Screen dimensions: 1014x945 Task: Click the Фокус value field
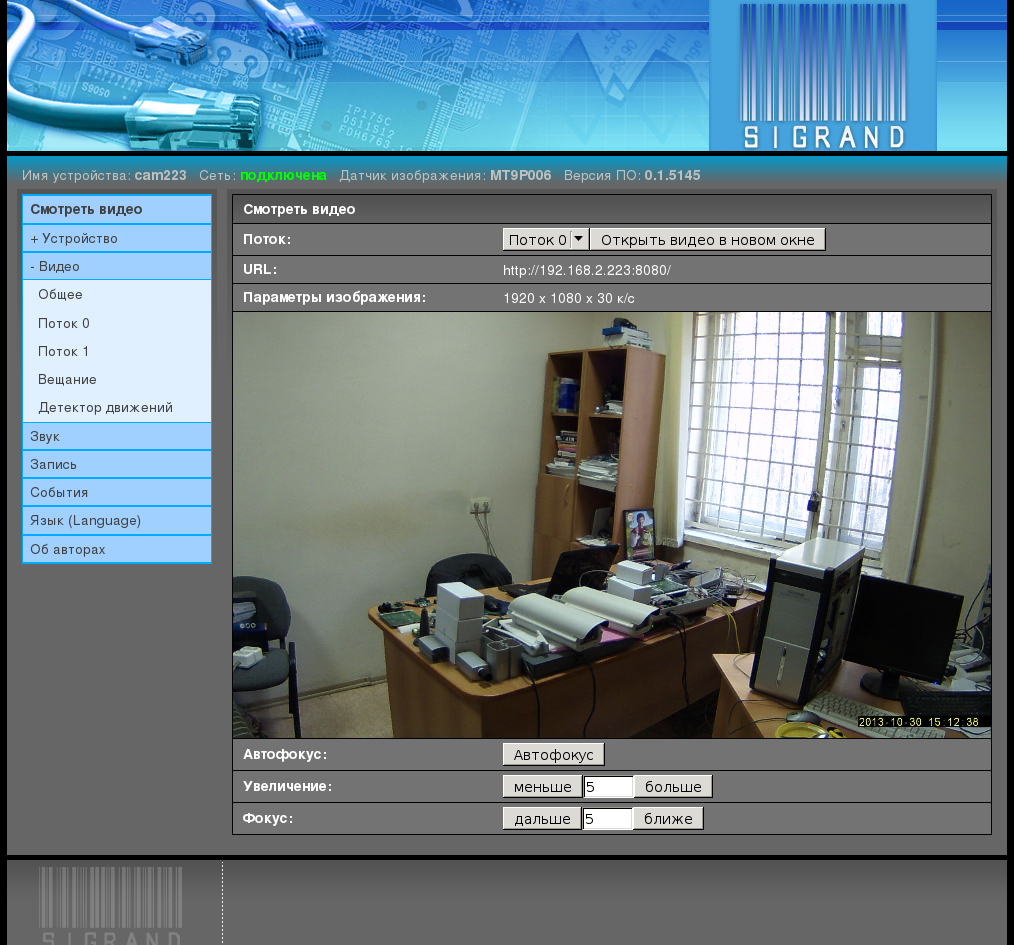tap(607, 818)
